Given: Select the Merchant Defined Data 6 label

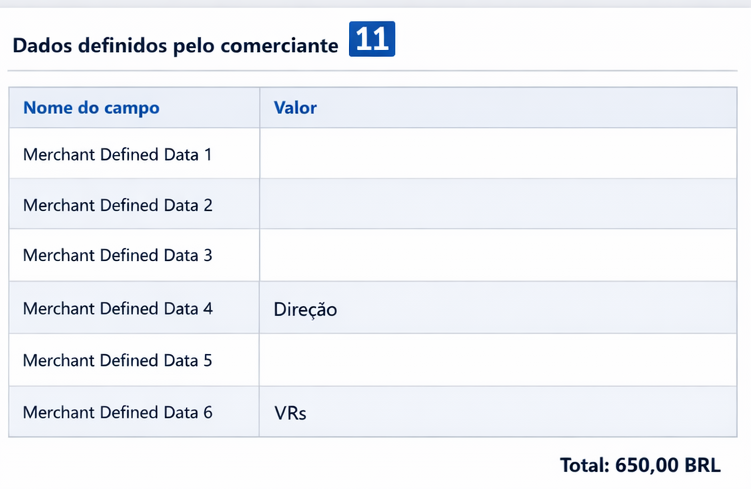Looking at the screenshot, I should click(117, 412).
